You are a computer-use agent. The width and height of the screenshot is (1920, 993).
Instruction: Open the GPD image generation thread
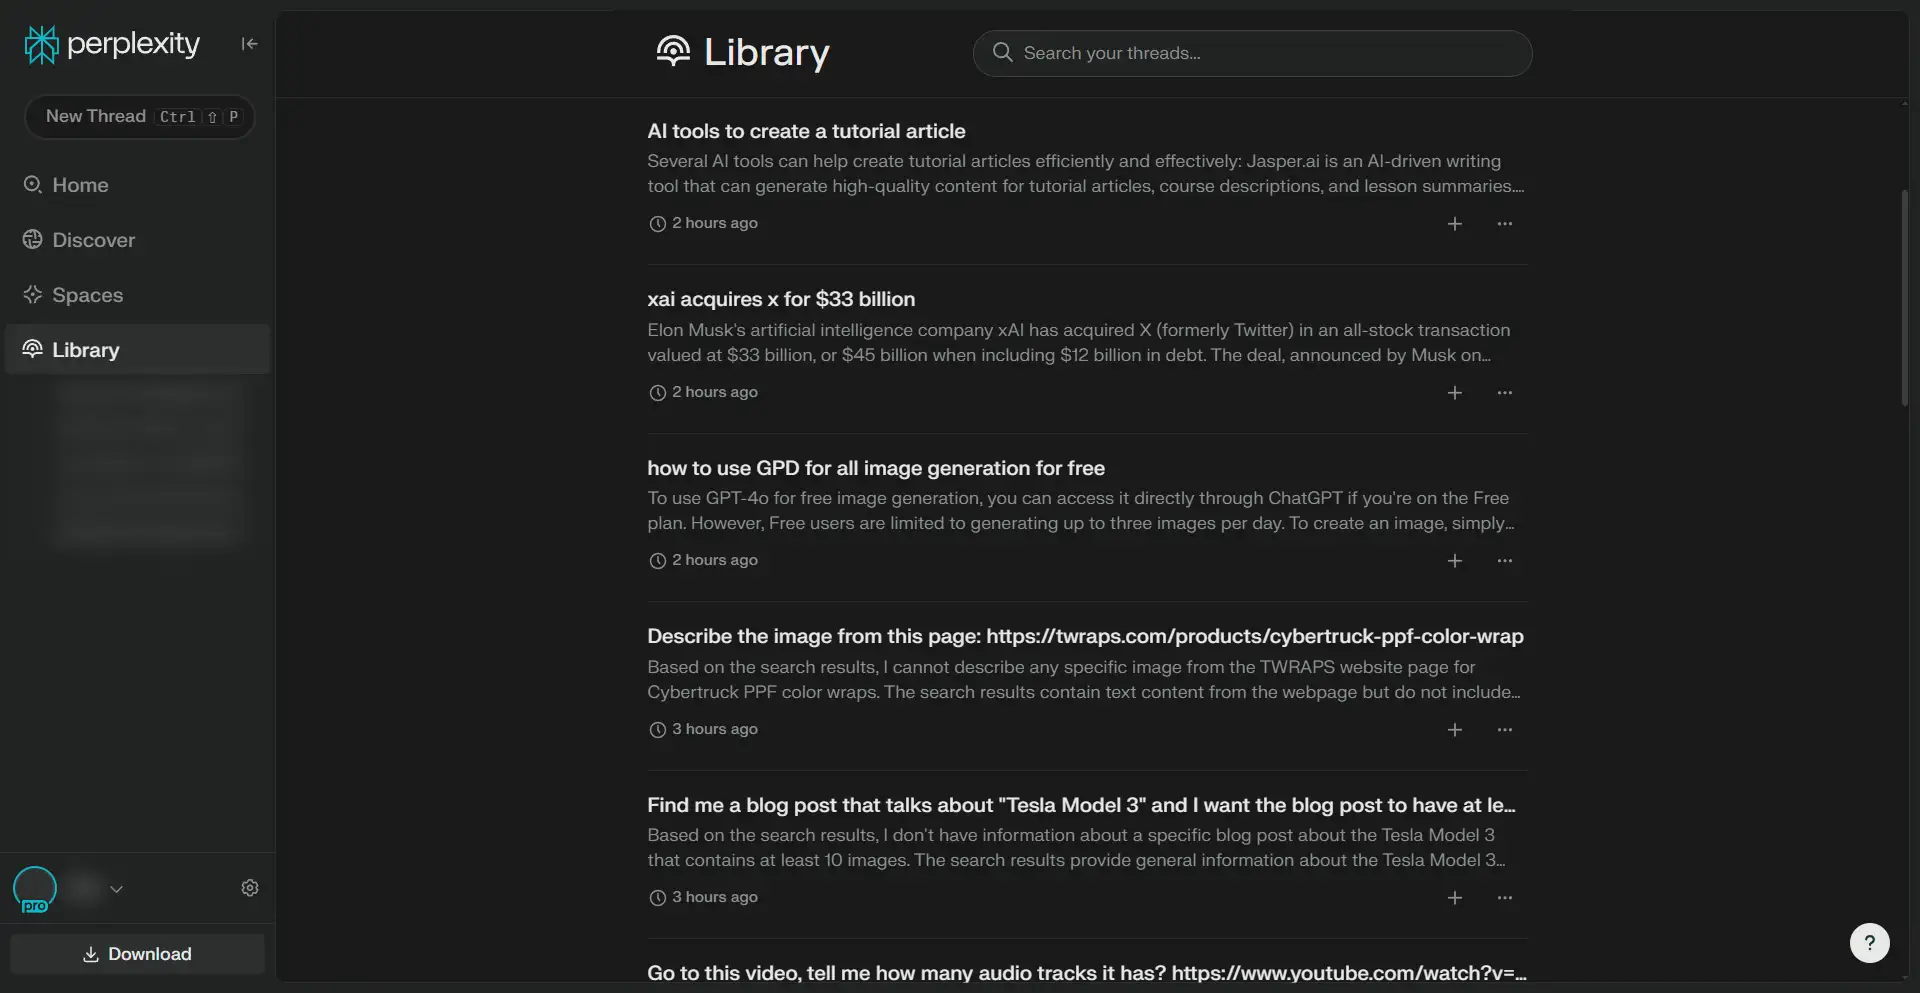pos(876,468)
